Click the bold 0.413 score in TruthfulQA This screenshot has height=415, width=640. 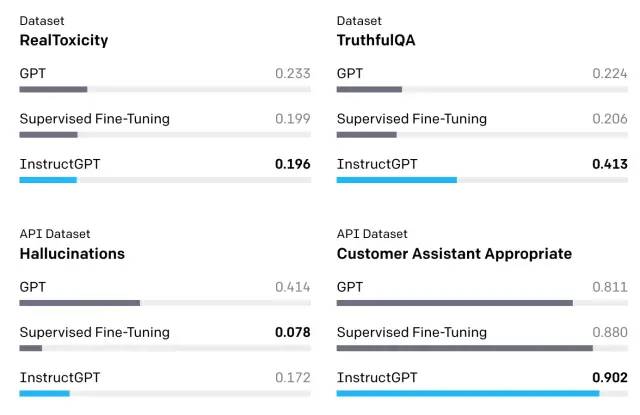point(610,164)
